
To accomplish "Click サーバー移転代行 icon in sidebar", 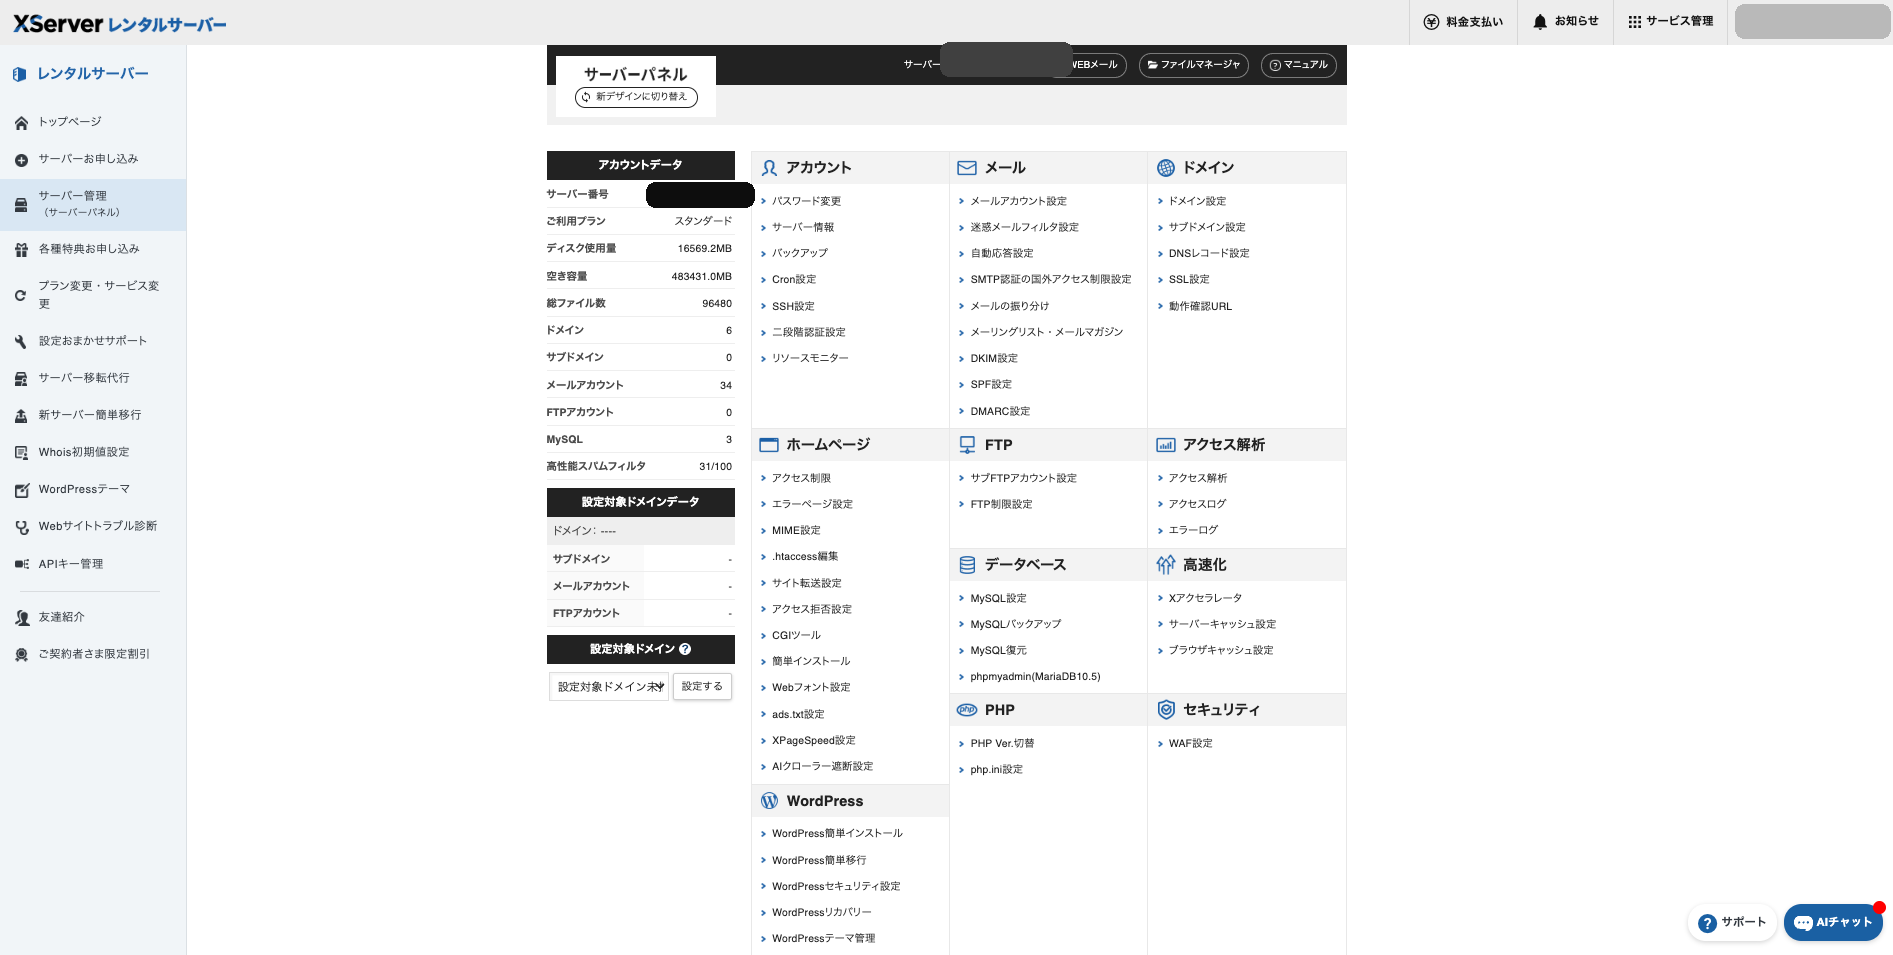I will (x=21, y=379).
